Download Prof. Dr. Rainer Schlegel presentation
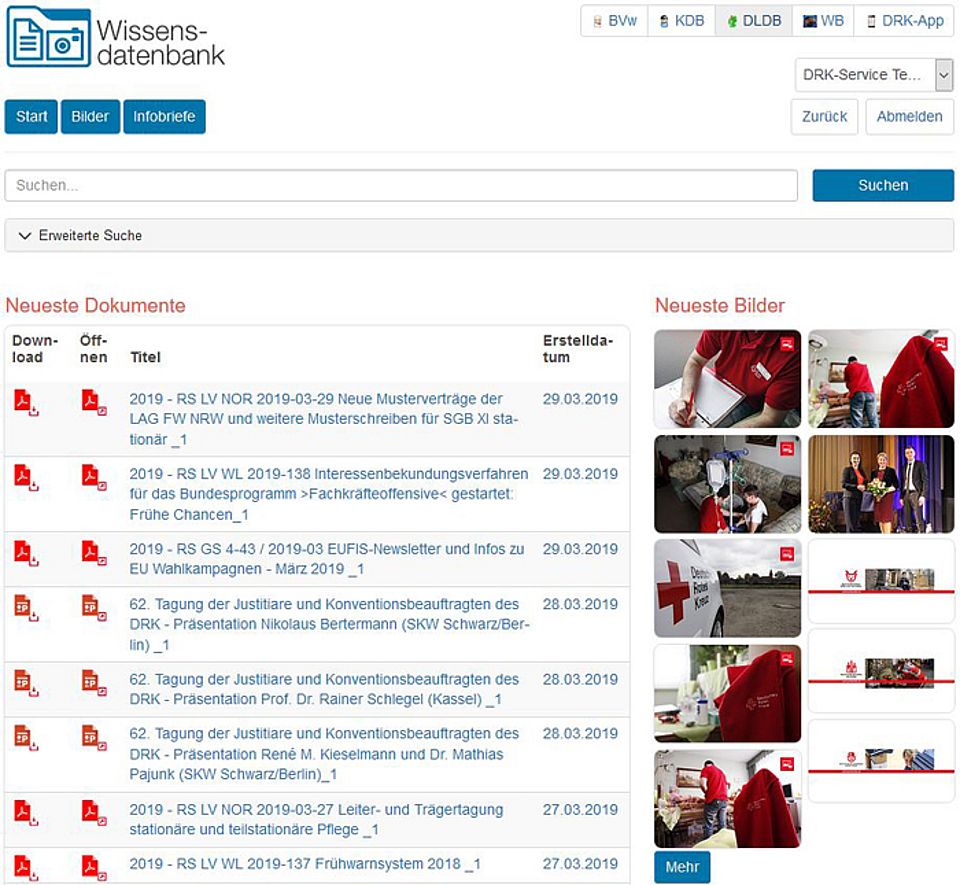Viewport: 960px width, 885px height. point(26,682)
